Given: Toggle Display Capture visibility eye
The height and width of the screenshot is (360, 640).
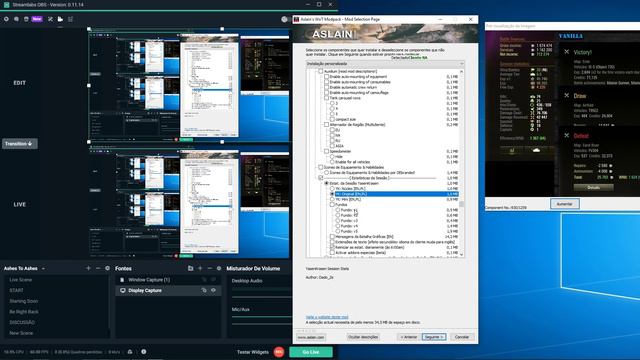Looking at the screenshot, I should point(213,290).
